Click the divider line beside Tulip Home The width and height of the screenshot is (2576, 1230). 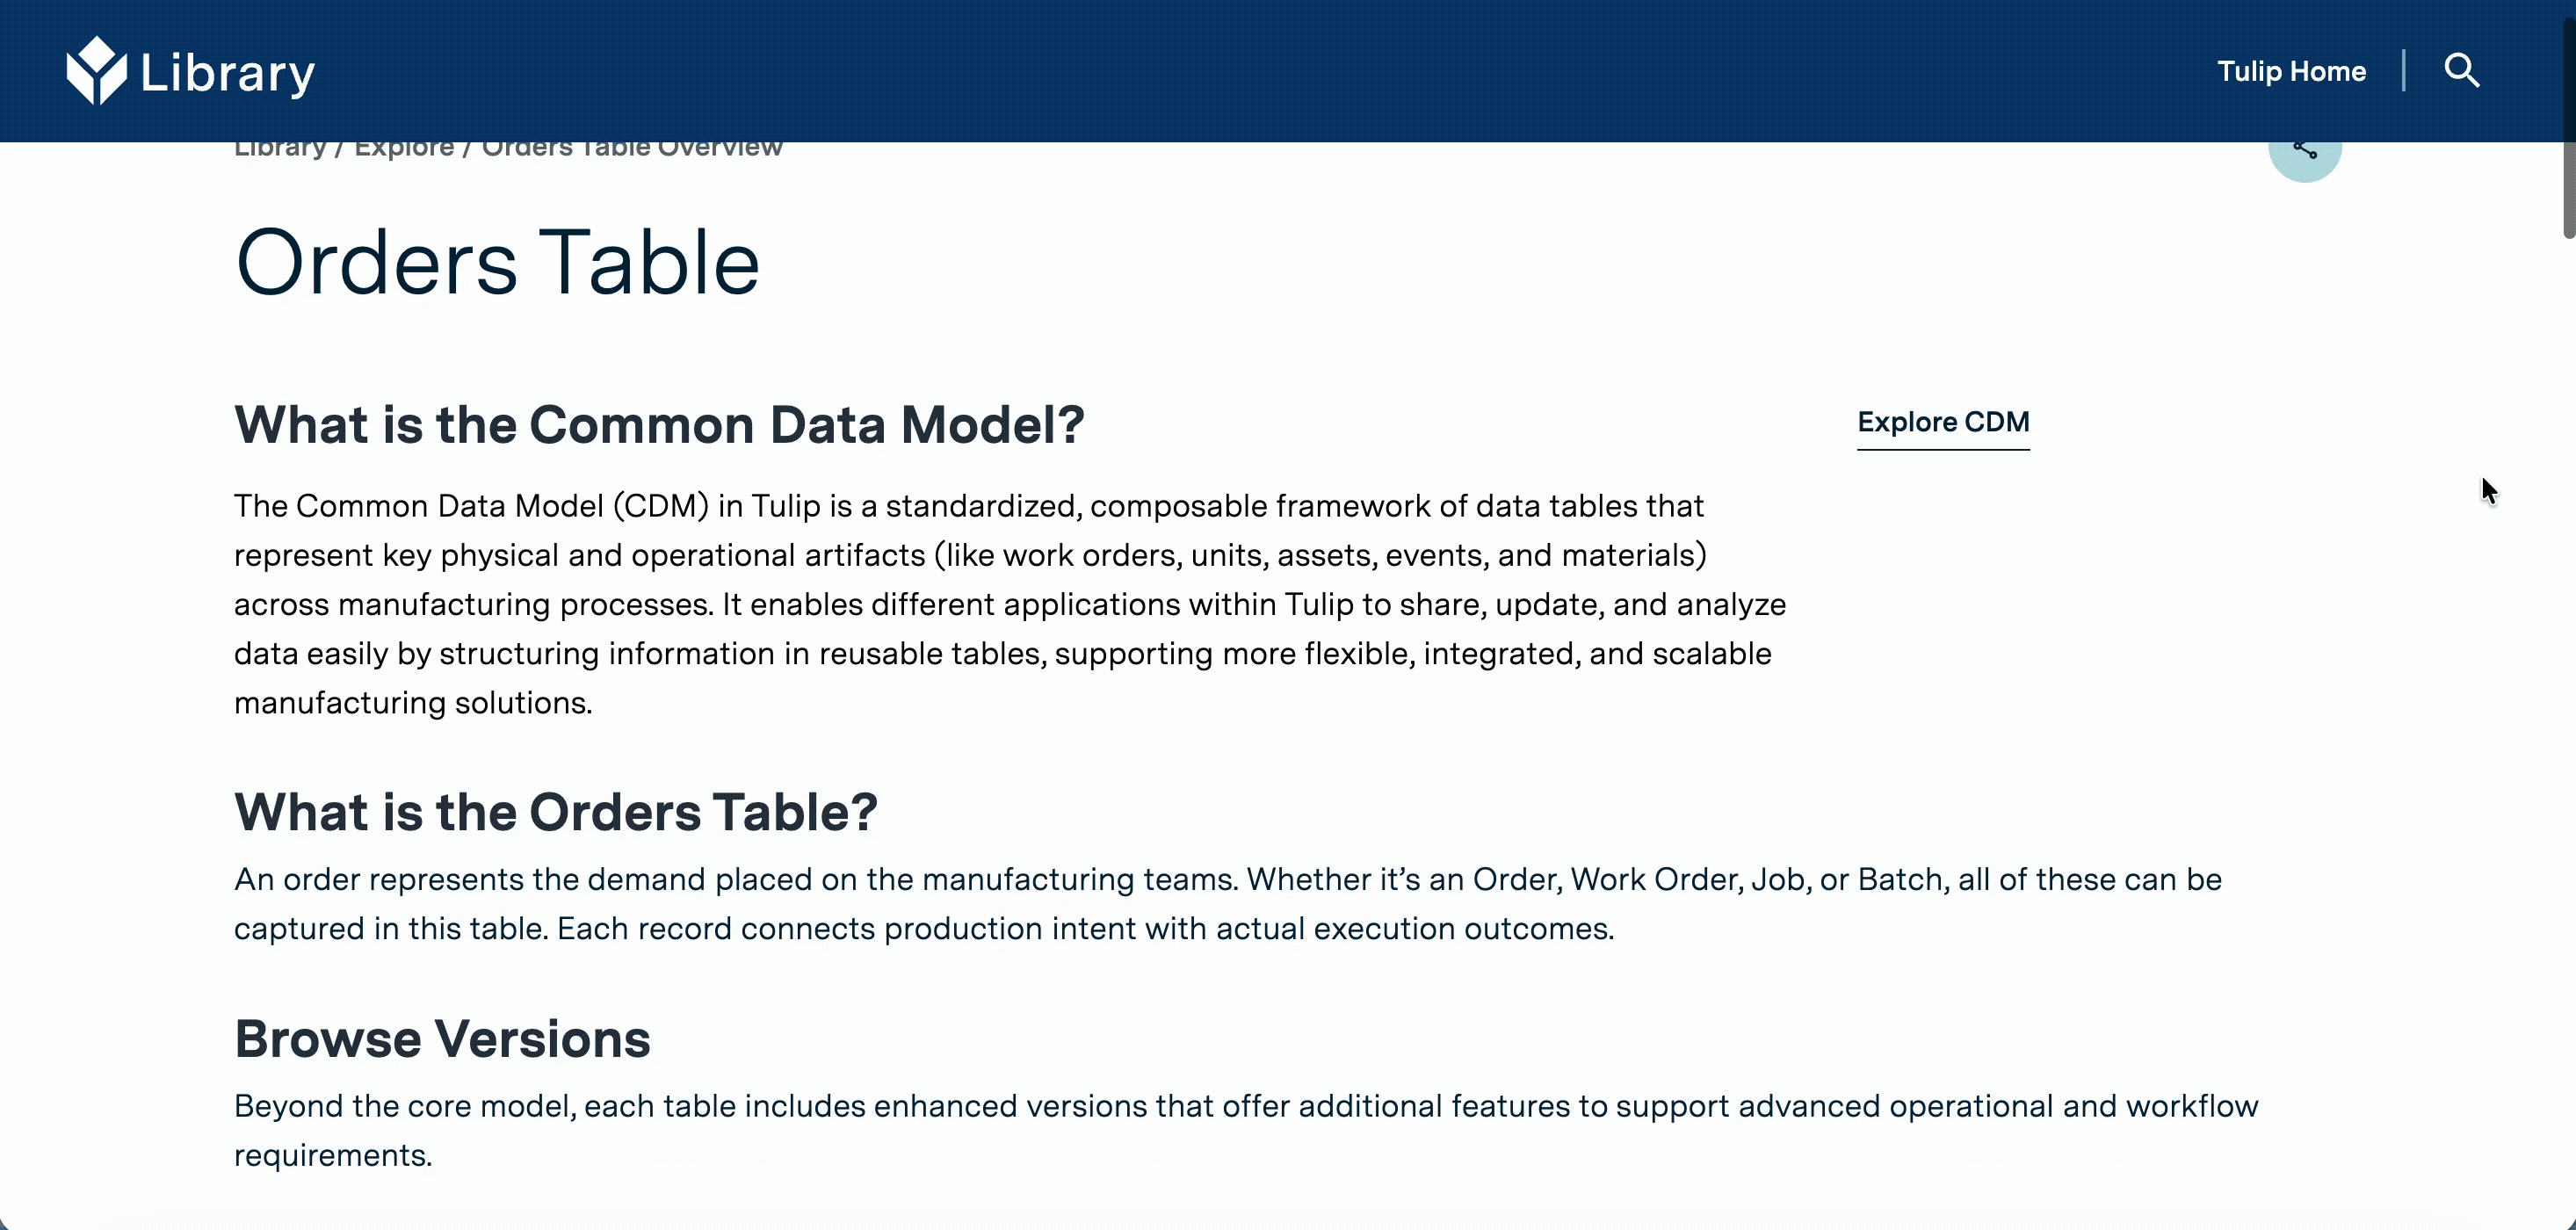(x=2403, y=71)
